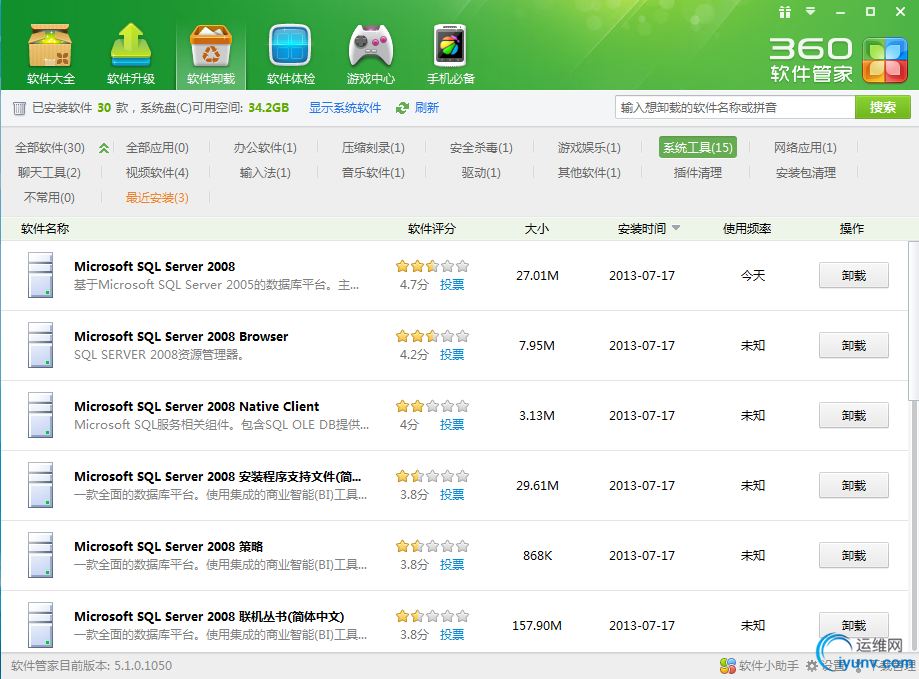Click the SQL Server 2008 策略 row icon
Viewport: 919px width, 679px height.
[x=40, y=555]
